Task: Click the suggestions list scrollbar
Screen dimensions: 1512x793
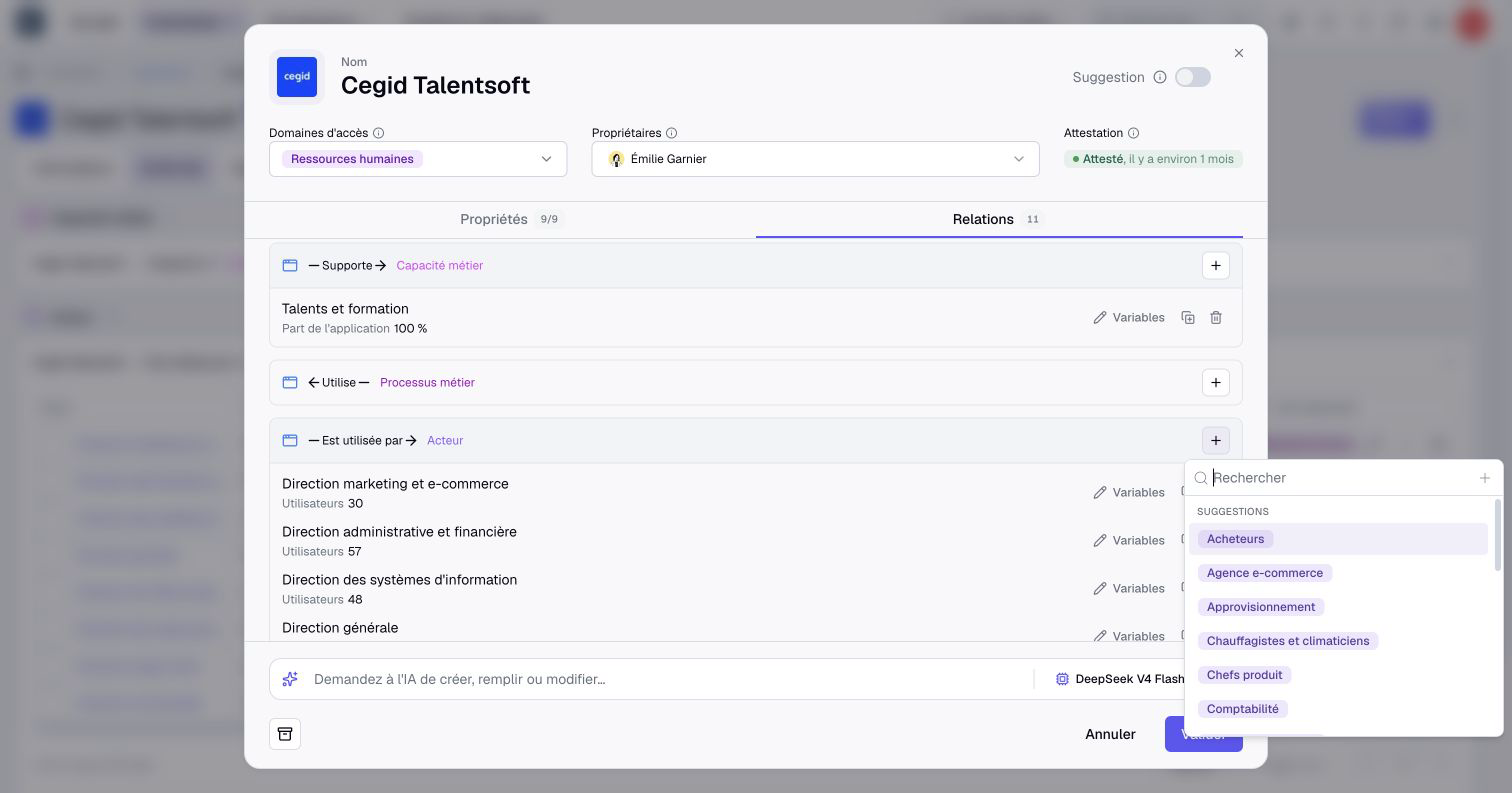Action: (x=1497, y=536)
